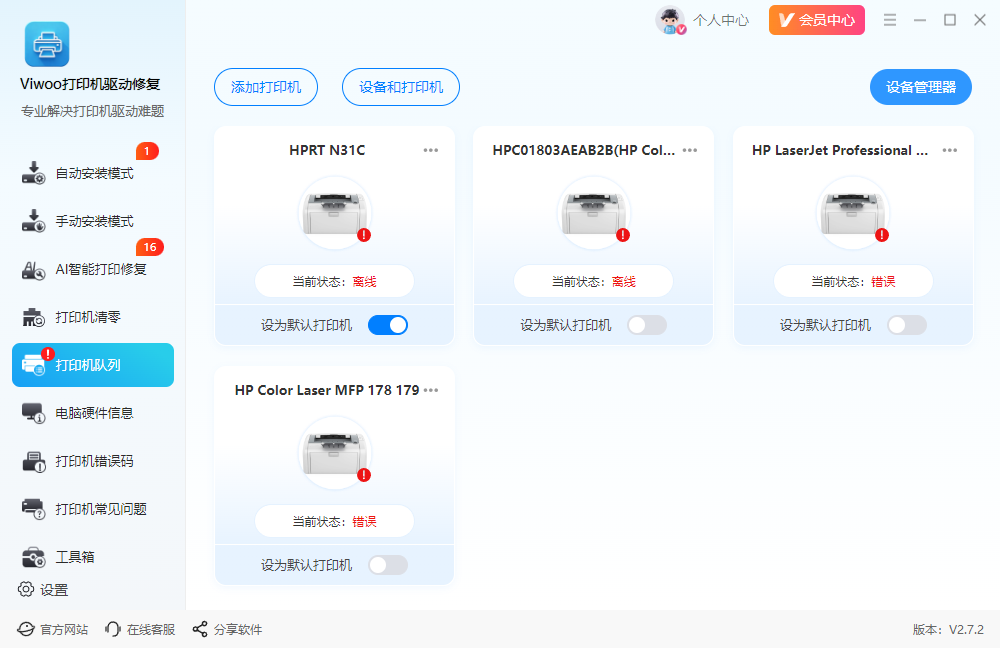This screenshot has height=650, width=1000.
Task: Open the hamburger main menu
Action: click(890, 20)
